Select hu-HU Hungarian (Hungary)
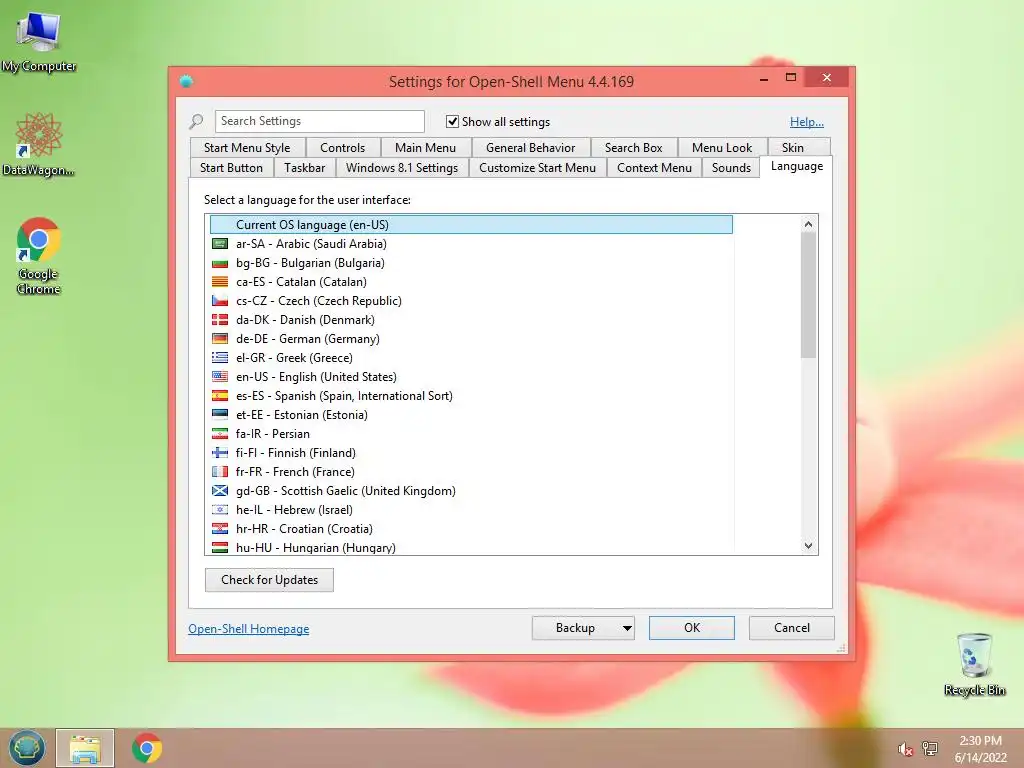The width and height of the screenshot is (1024, 768). (471, 547)
